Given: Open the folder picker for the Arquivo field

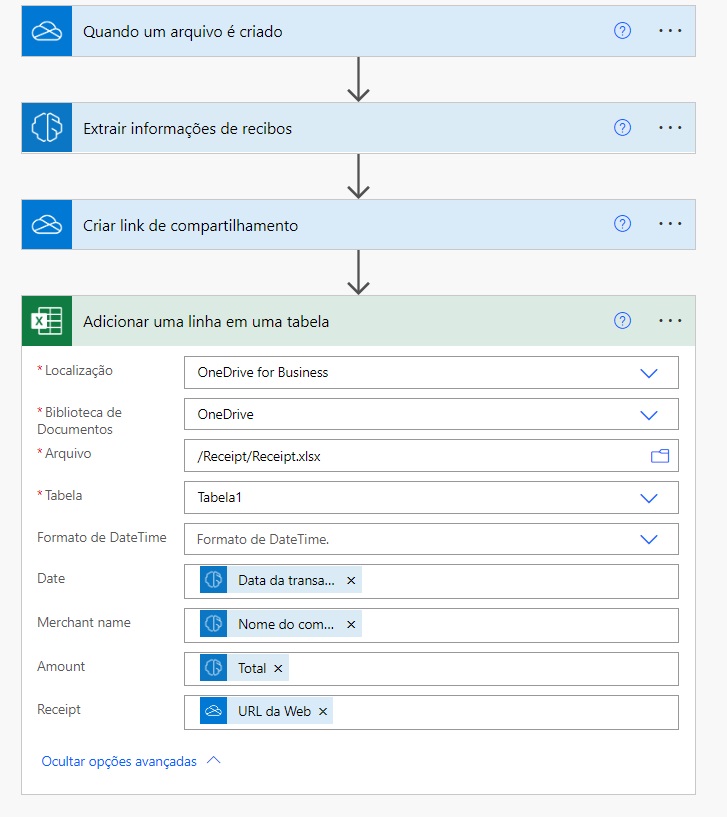Looking at the screenshot, I should 660,456.
